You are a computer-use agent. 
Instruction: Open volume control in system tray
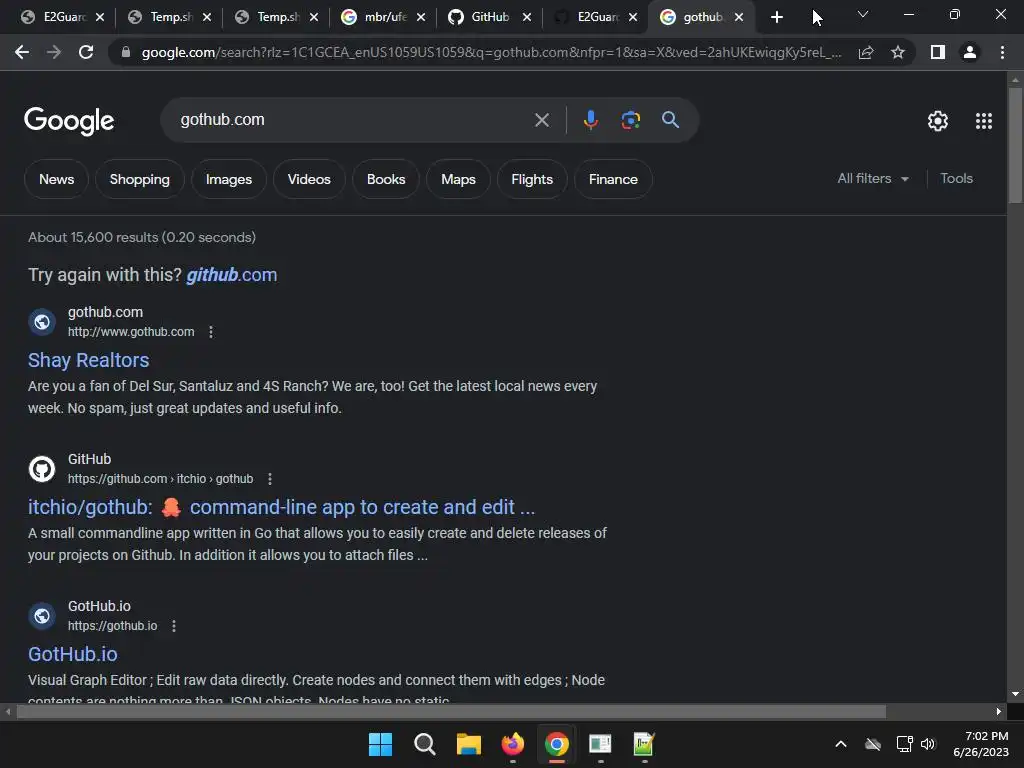[928, 744]
